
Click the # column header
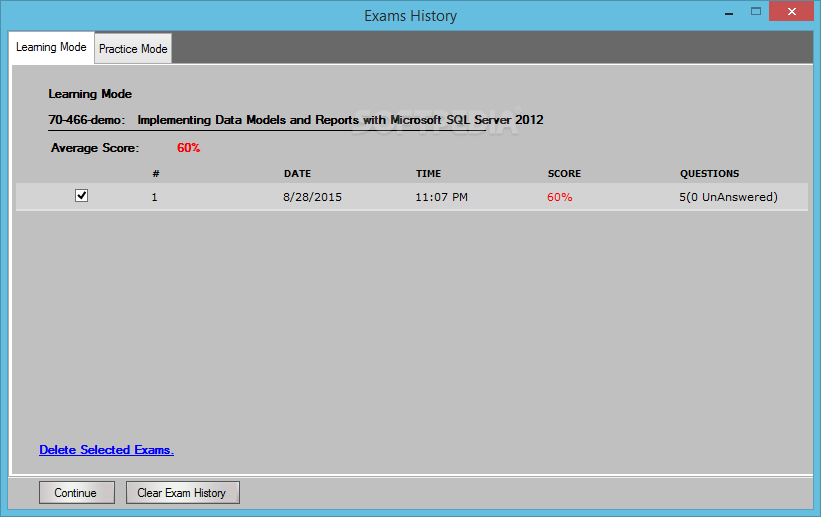pos(156,173)
